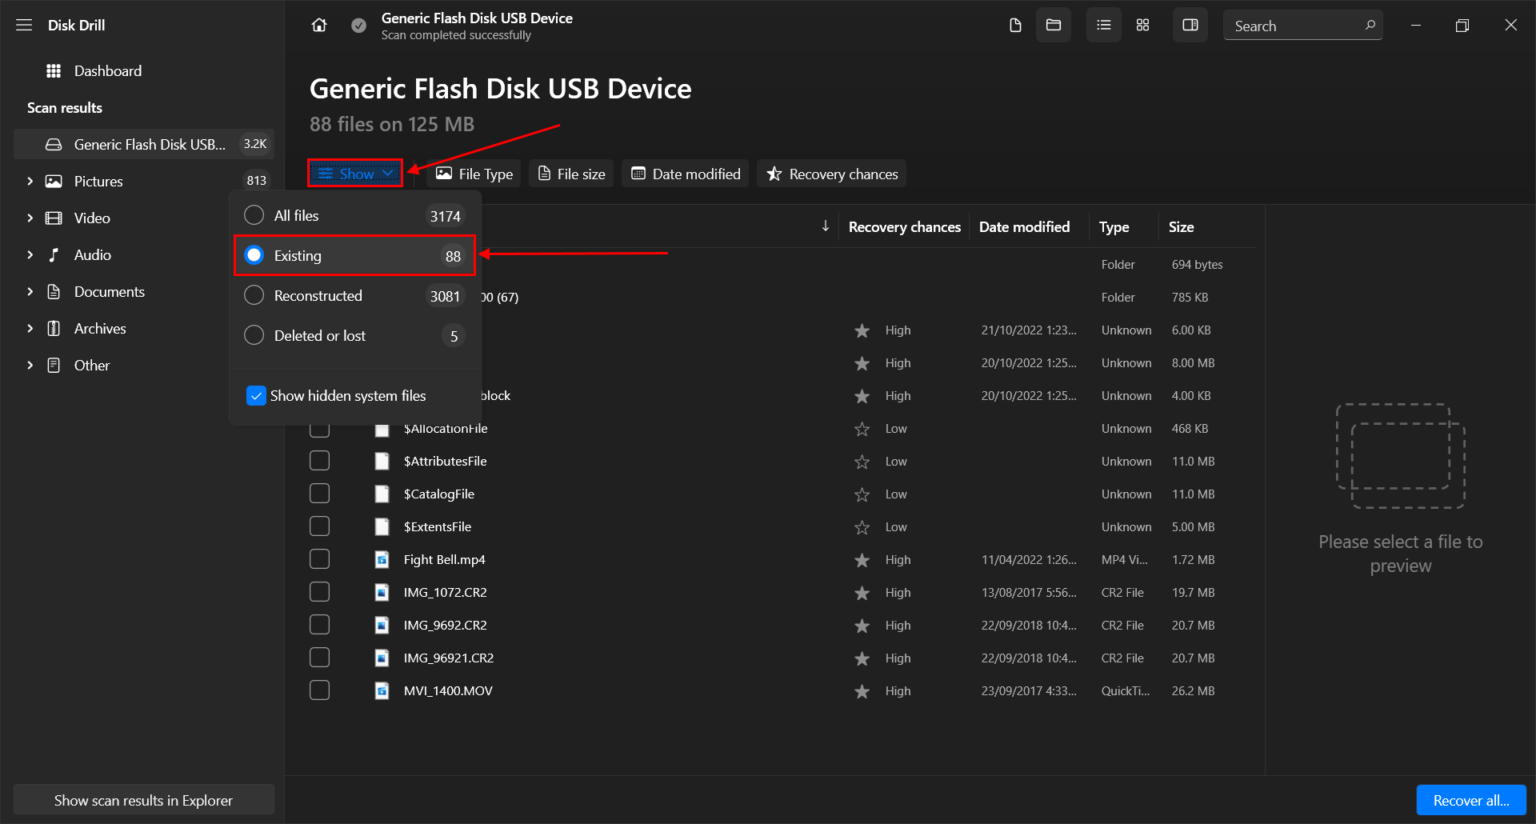This screenshot has width=1536, height=824.
Task: Open the Show filter dropdown
Action: point(354,172)
